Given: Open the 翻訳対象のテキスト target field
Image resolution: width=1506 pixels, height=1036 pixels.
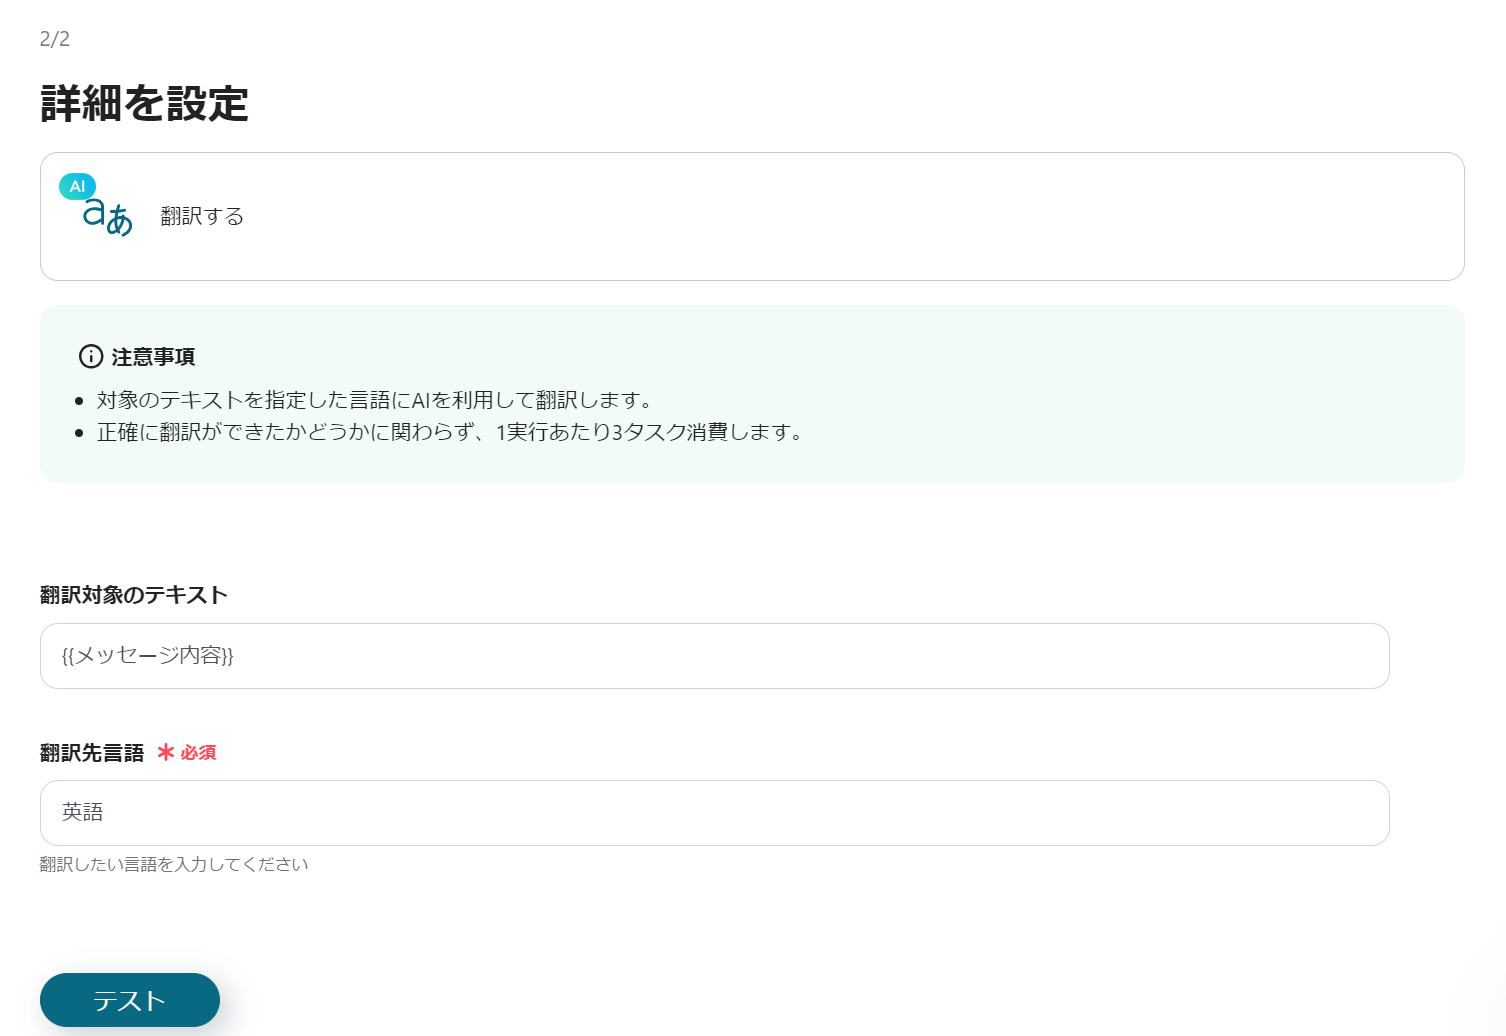Looking at the screenshot, I should [713, 656].
